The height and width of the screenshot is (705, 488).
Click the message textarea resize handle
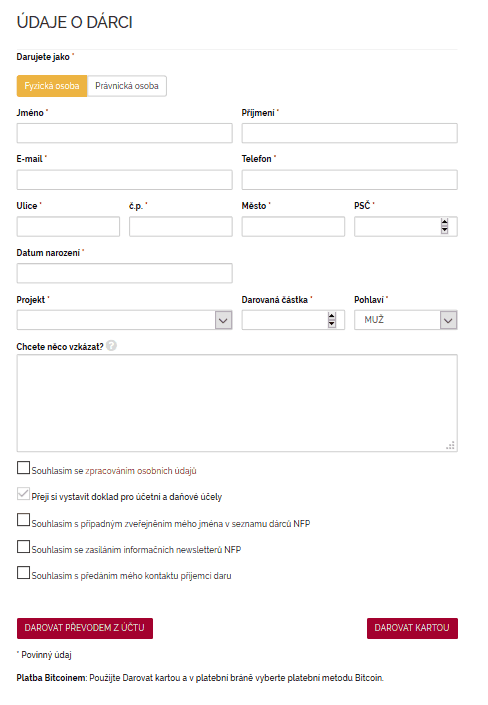point(451,446)
